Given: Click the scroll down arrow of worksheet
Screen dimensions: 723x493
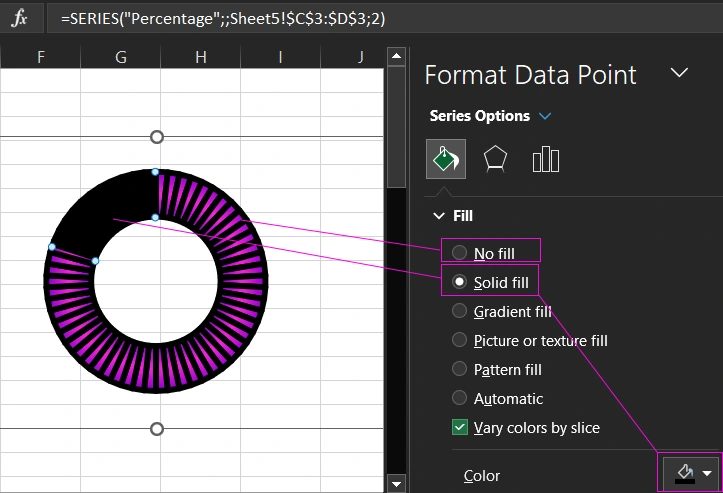Looking at the screenshot, I should [x=396, y=483].
